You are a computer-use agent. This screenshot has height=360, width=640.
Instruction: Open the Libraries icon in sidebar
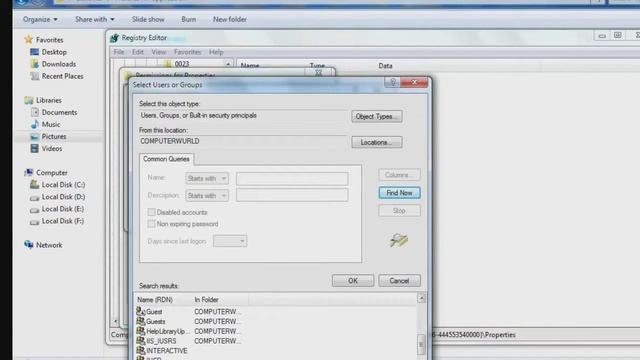pyautogui.click(x=29, y=100)
